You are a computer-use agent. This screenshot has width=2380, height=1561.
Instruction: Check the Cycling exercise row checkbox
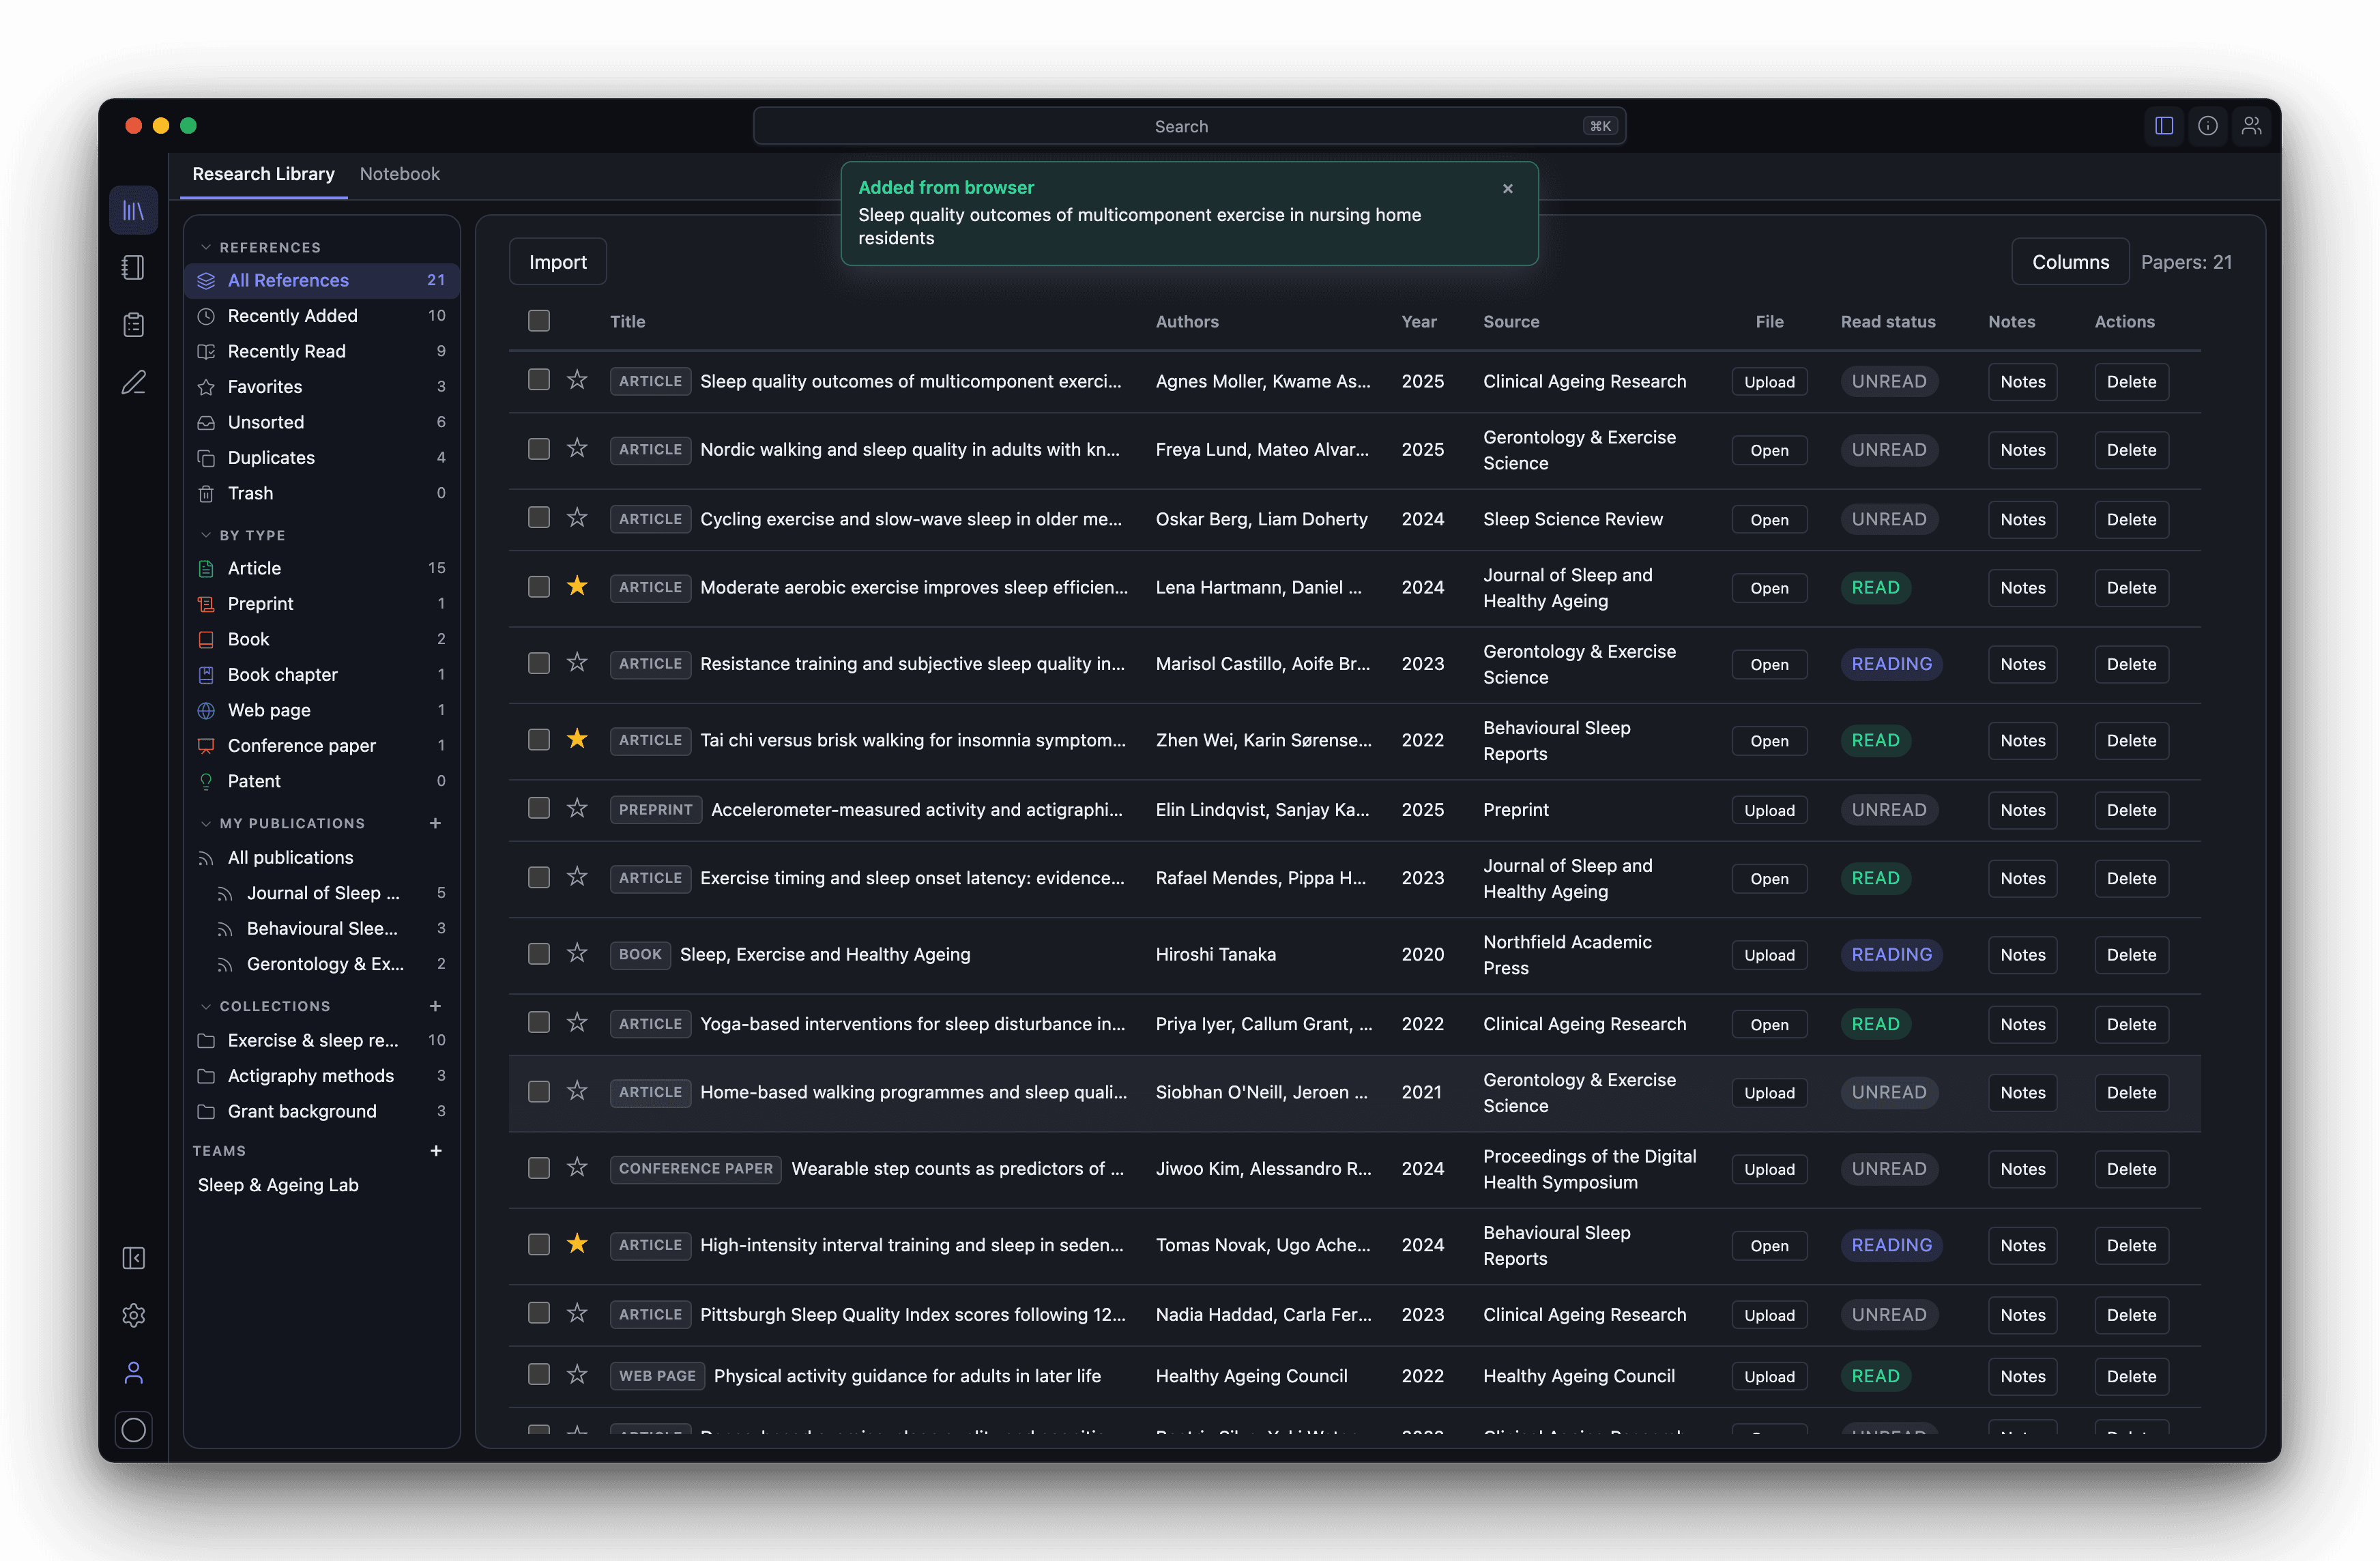point(539,518)
